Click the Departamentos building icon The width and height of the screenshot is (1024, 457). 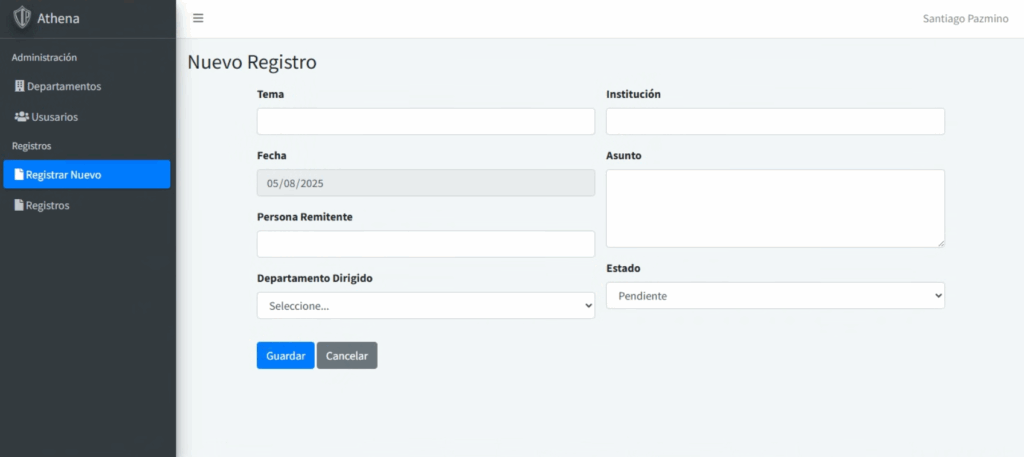pyautogui.click(x=19, y=87)
